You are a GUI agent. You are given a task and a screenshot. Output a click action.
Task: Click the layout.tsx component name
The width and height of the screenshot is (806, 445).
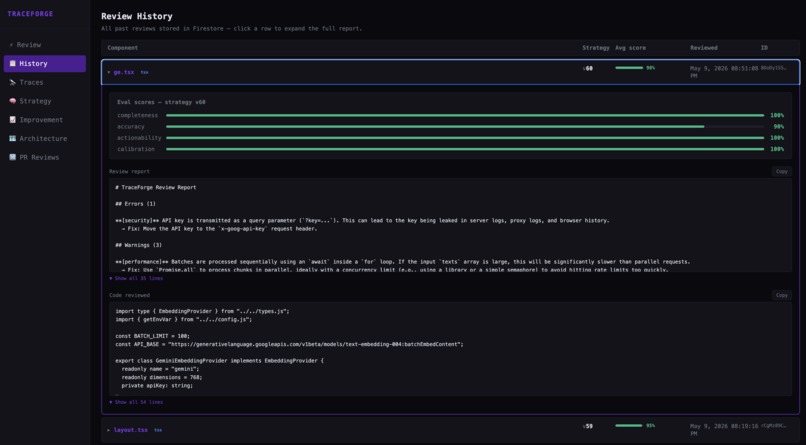[131, 430]
